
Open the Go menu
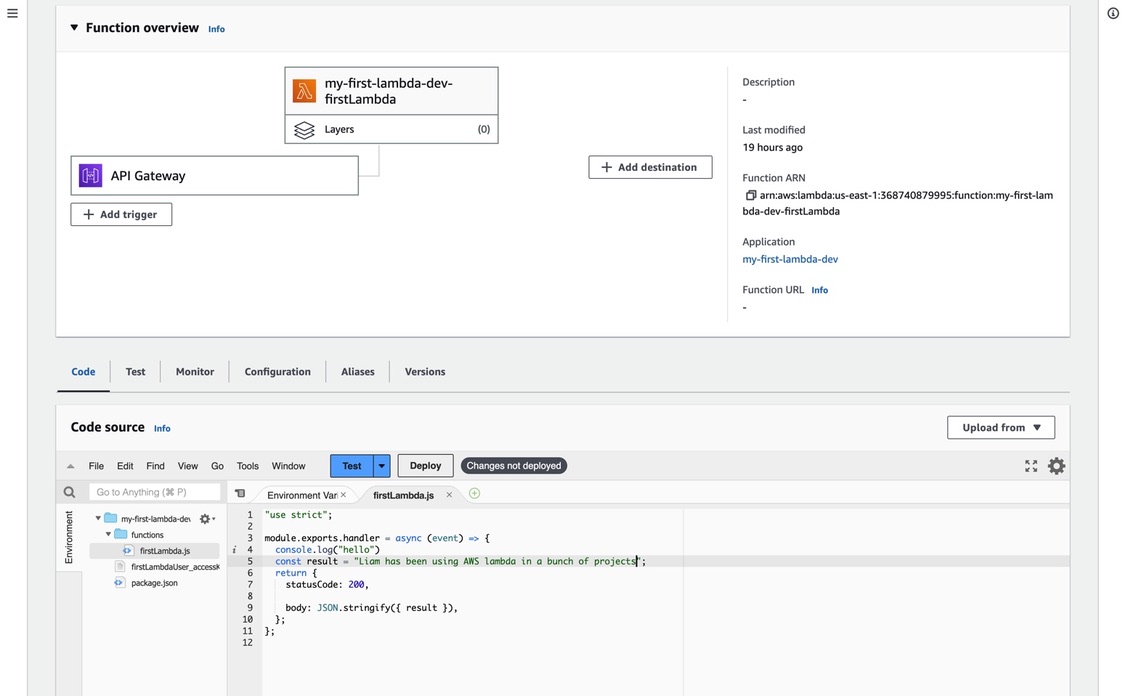click(217, 466)
